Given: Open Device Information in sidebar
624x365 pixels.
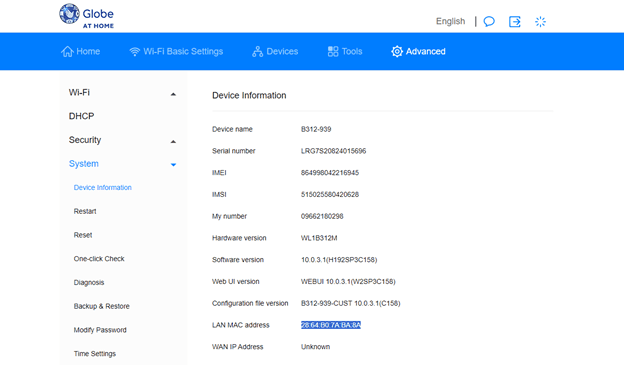Looking at the screenshot, I should 103,187.
